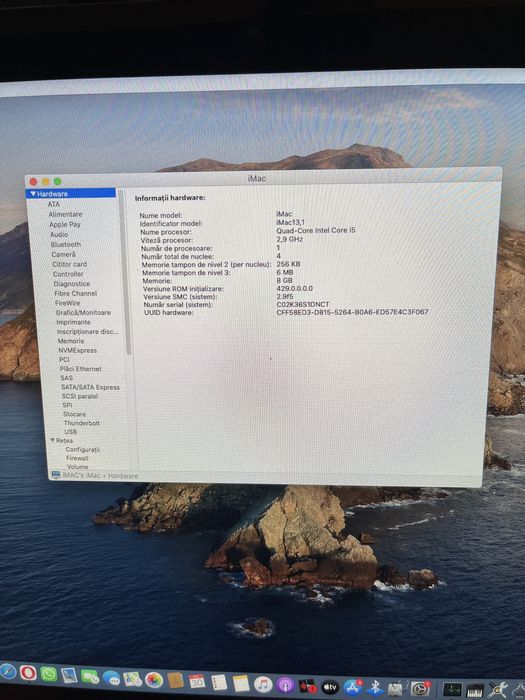
Task: Select PCI in the sidebar
Action: click(64, 359)
